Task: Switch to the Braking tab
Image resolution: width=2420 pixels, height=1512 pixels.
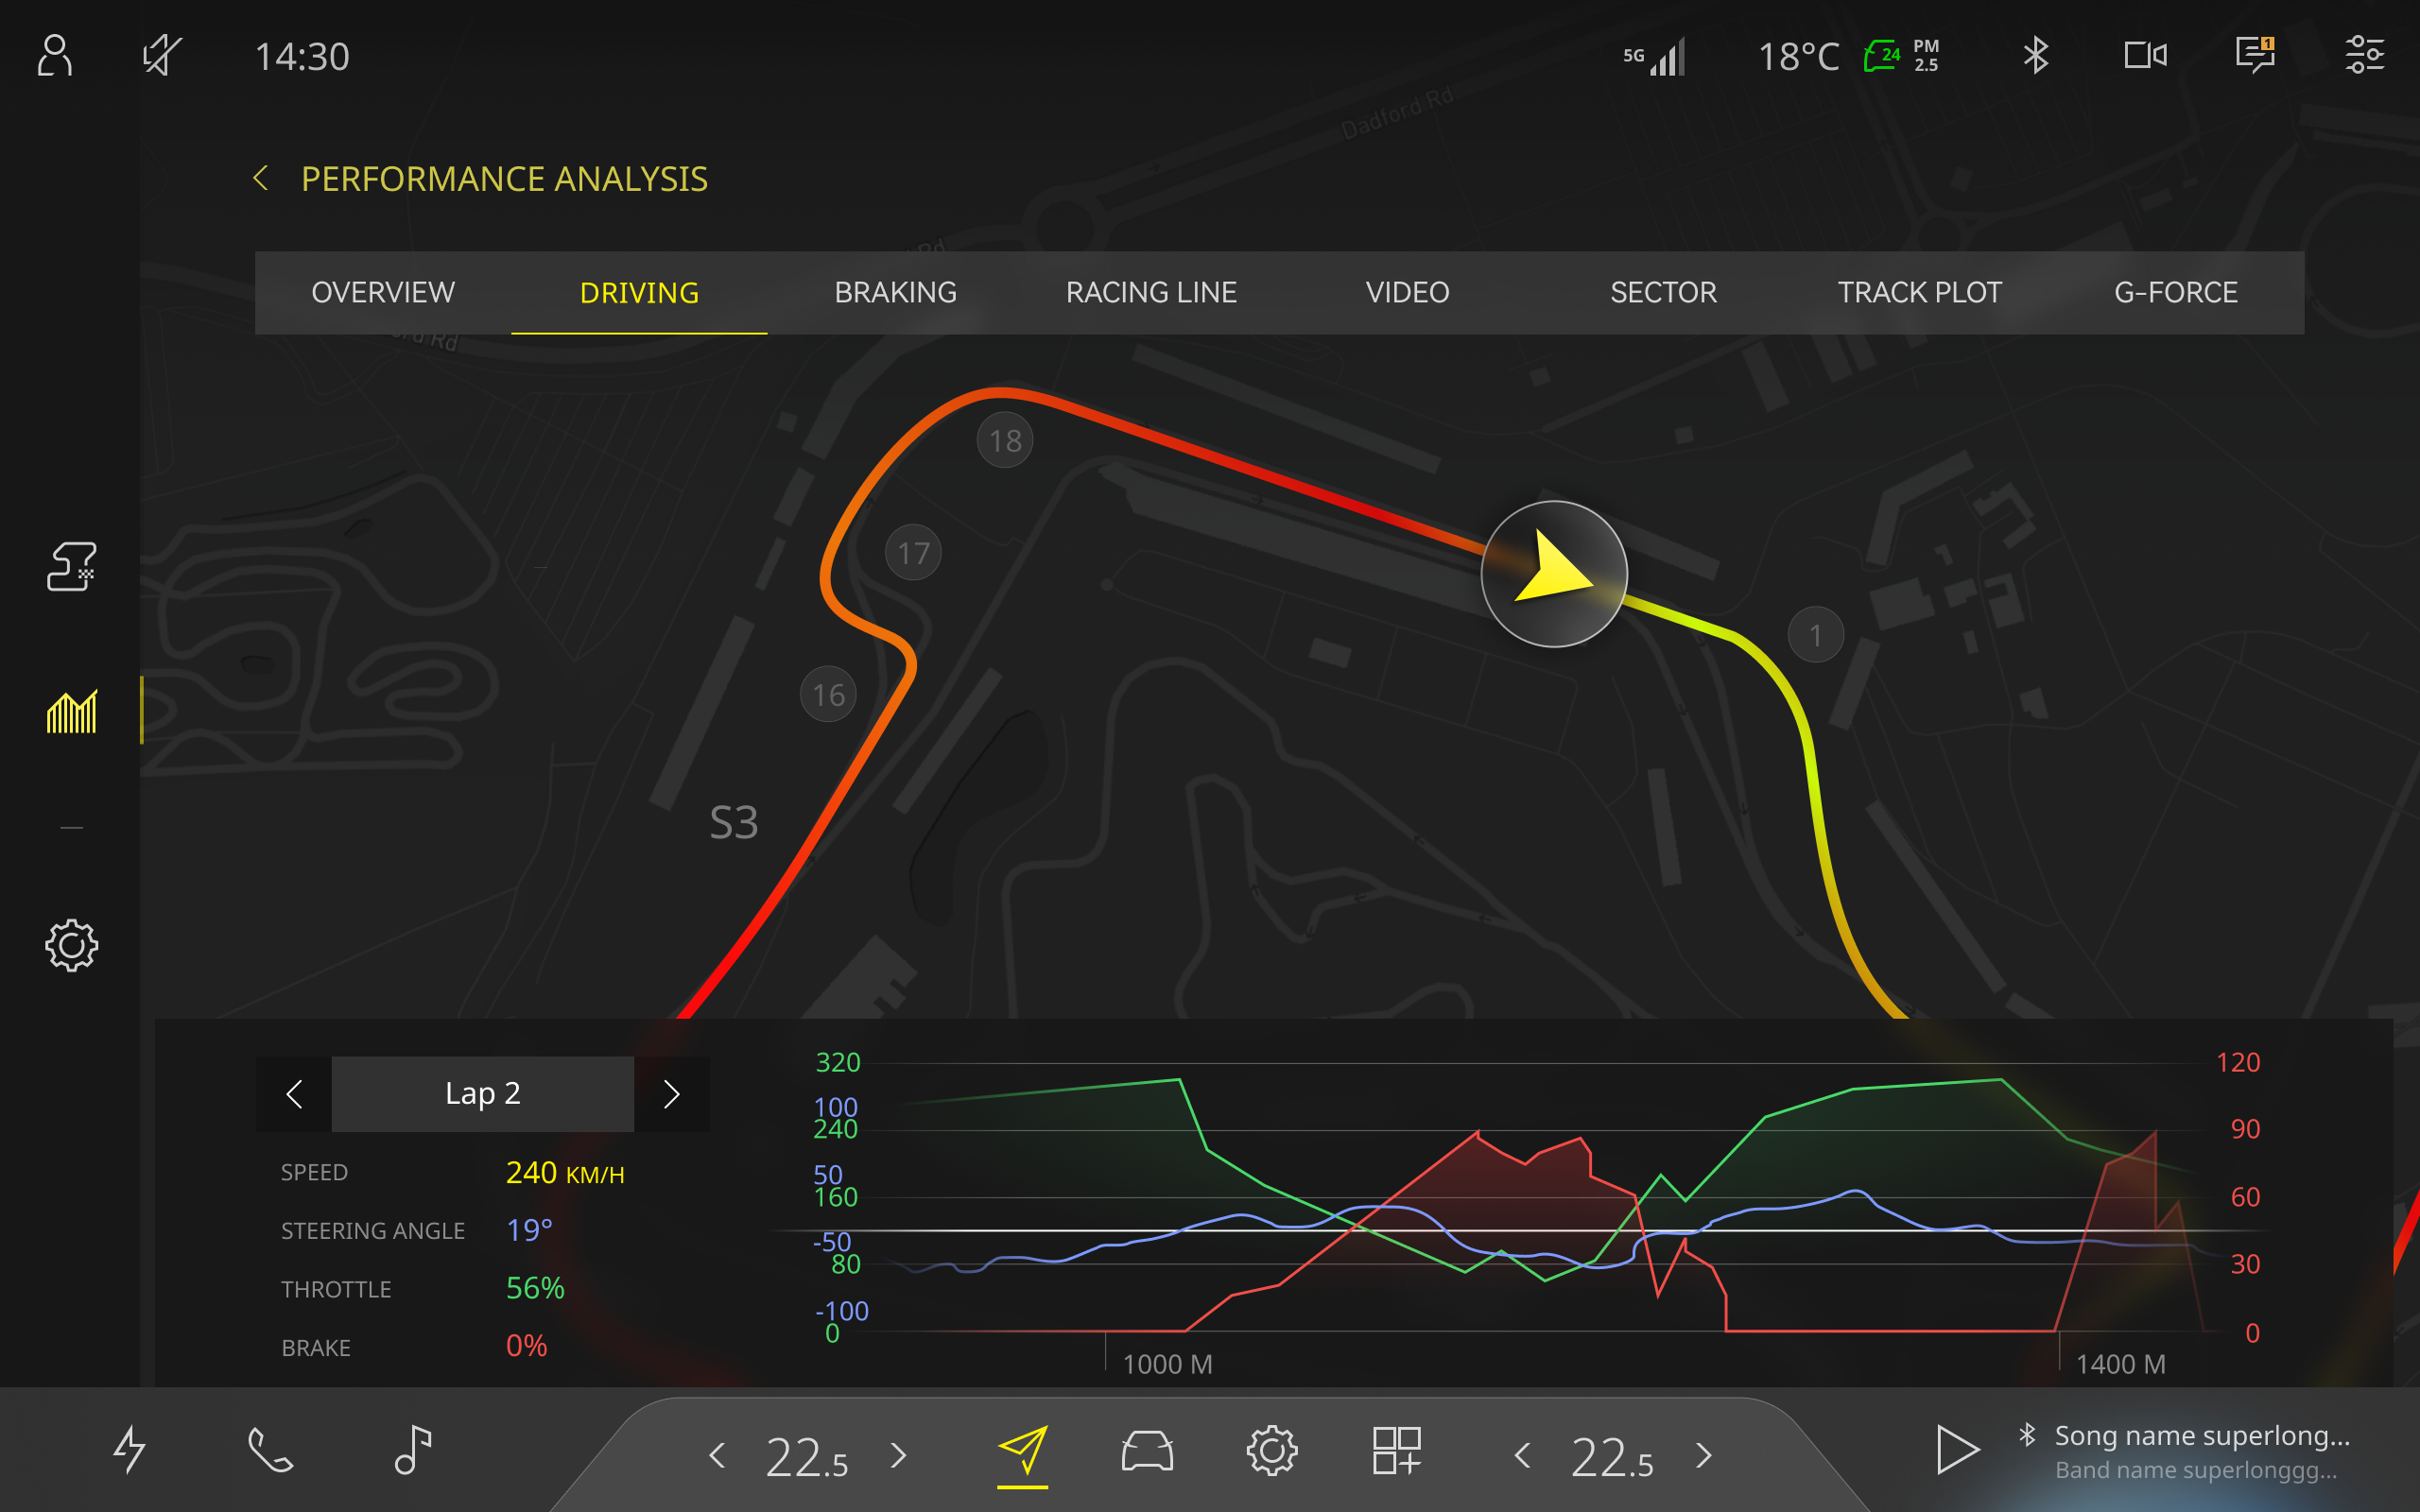Action: [x=895, y=293]
